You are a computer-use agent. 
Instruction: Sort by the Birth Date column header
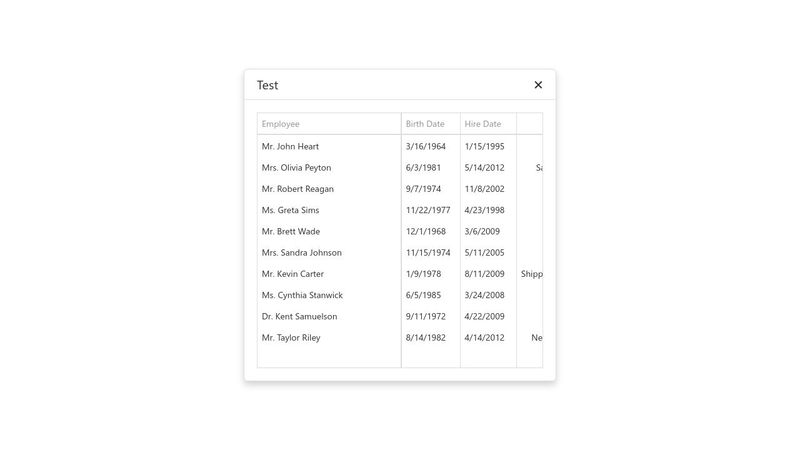click(x=431, y=124)
